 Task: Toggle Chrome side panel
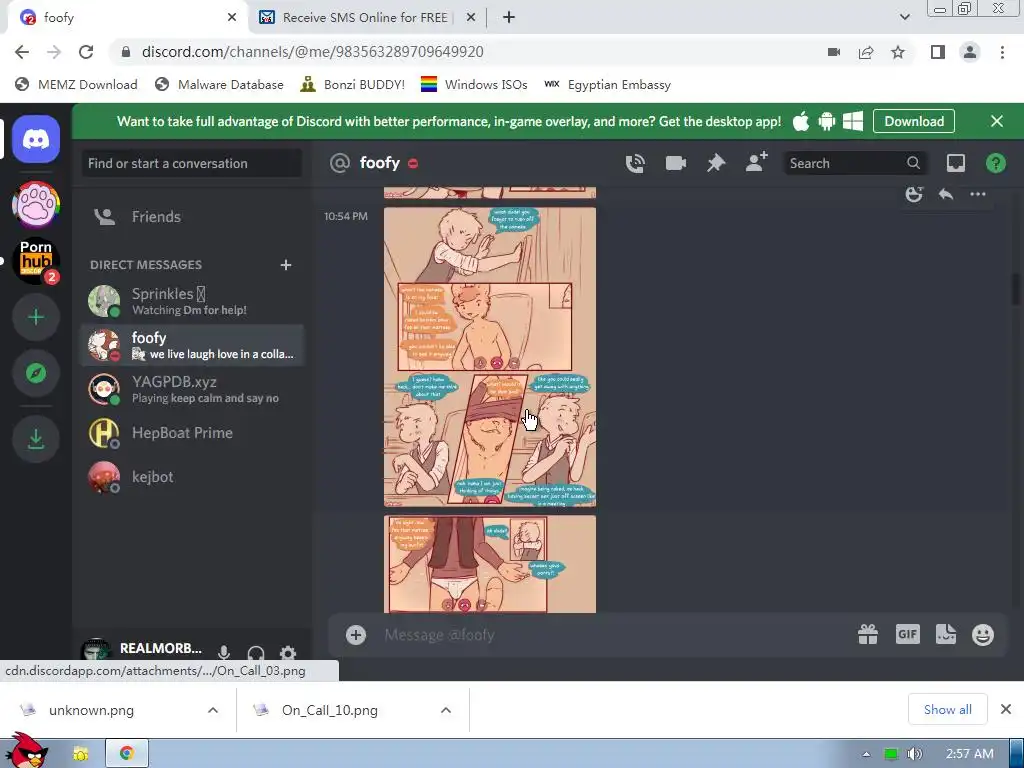(938, 52)
